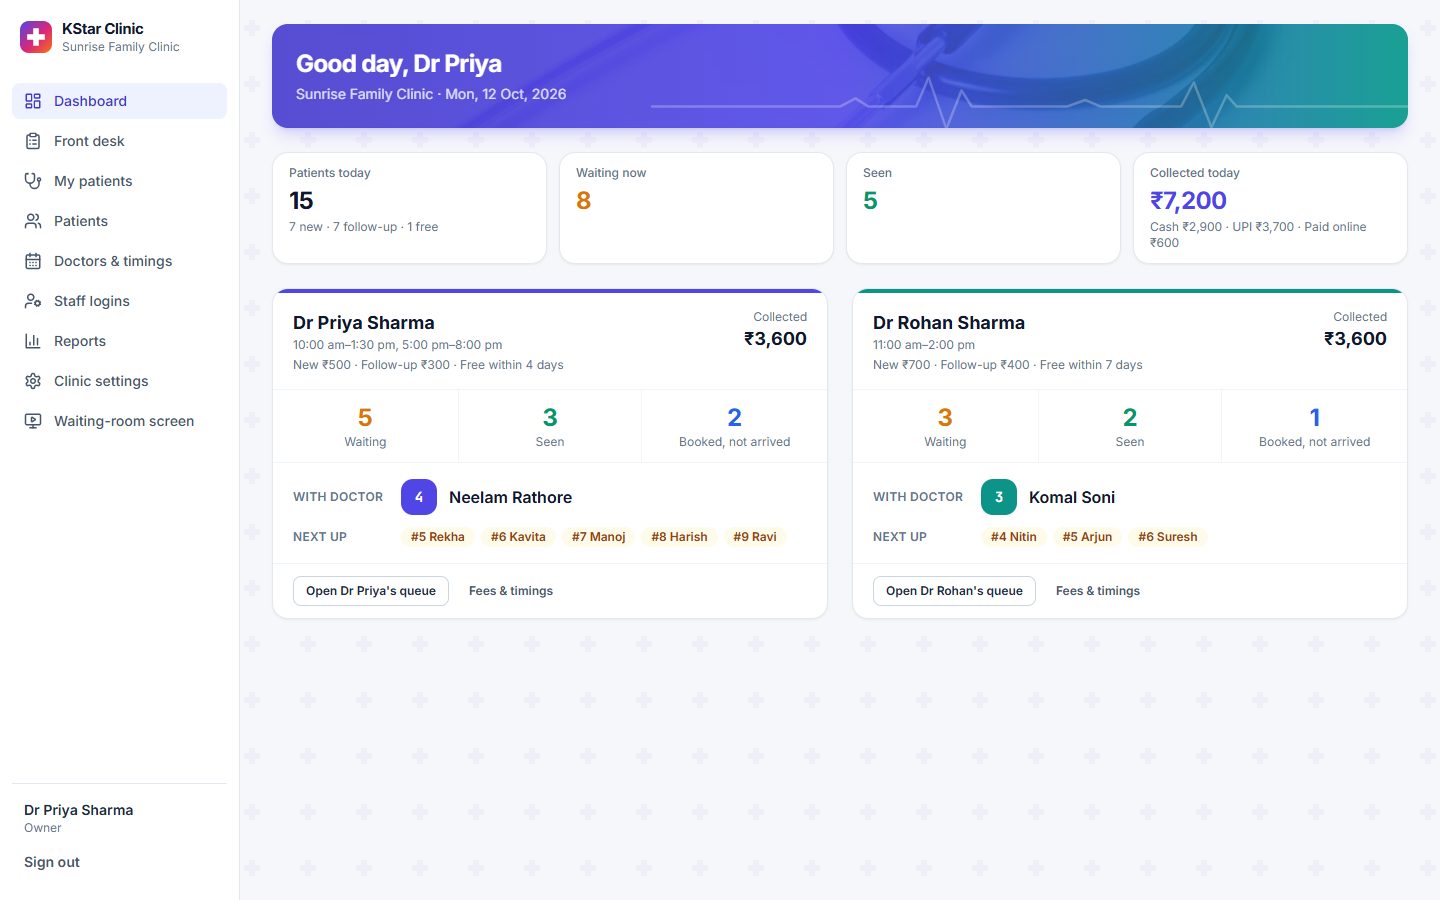Screen dimensions: 1440x900
Task: Open the Reports page
Action: pos(119,341)
